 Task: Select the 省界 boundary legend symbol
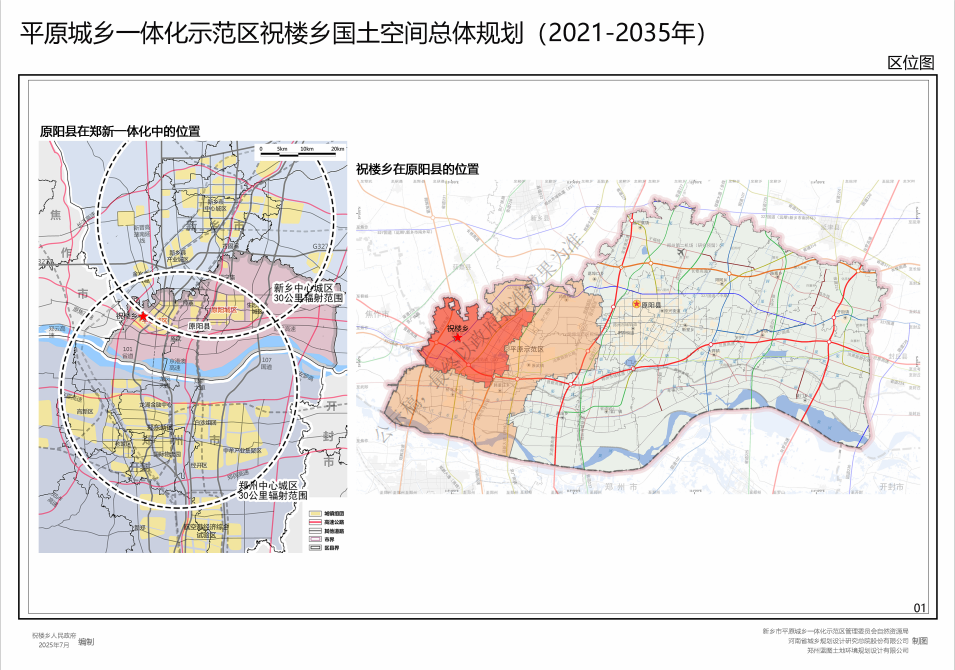point(315,539)
